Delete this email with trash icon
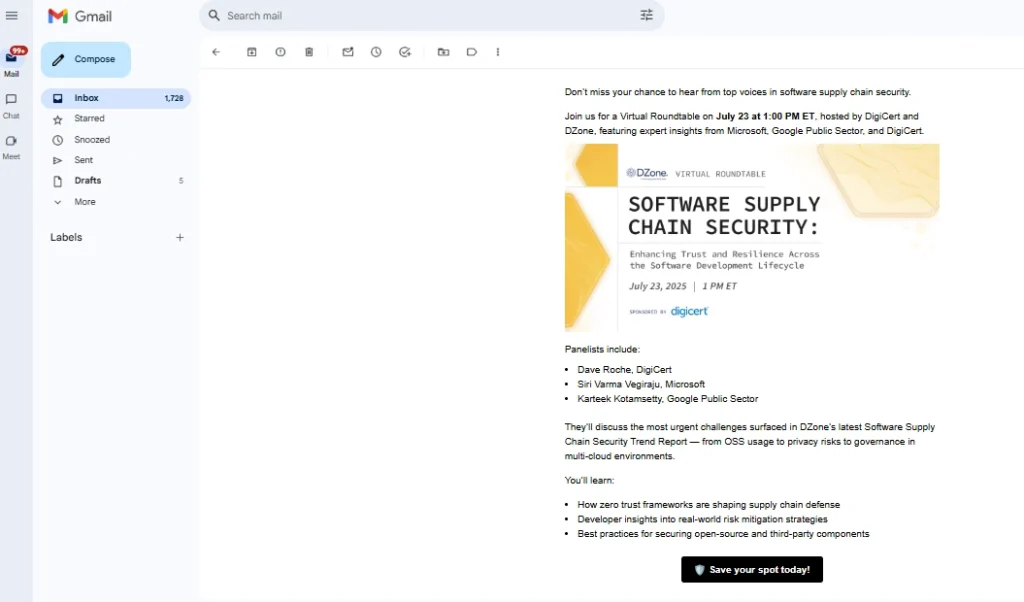Viewport: 1024px width, 602px height. 309,52
